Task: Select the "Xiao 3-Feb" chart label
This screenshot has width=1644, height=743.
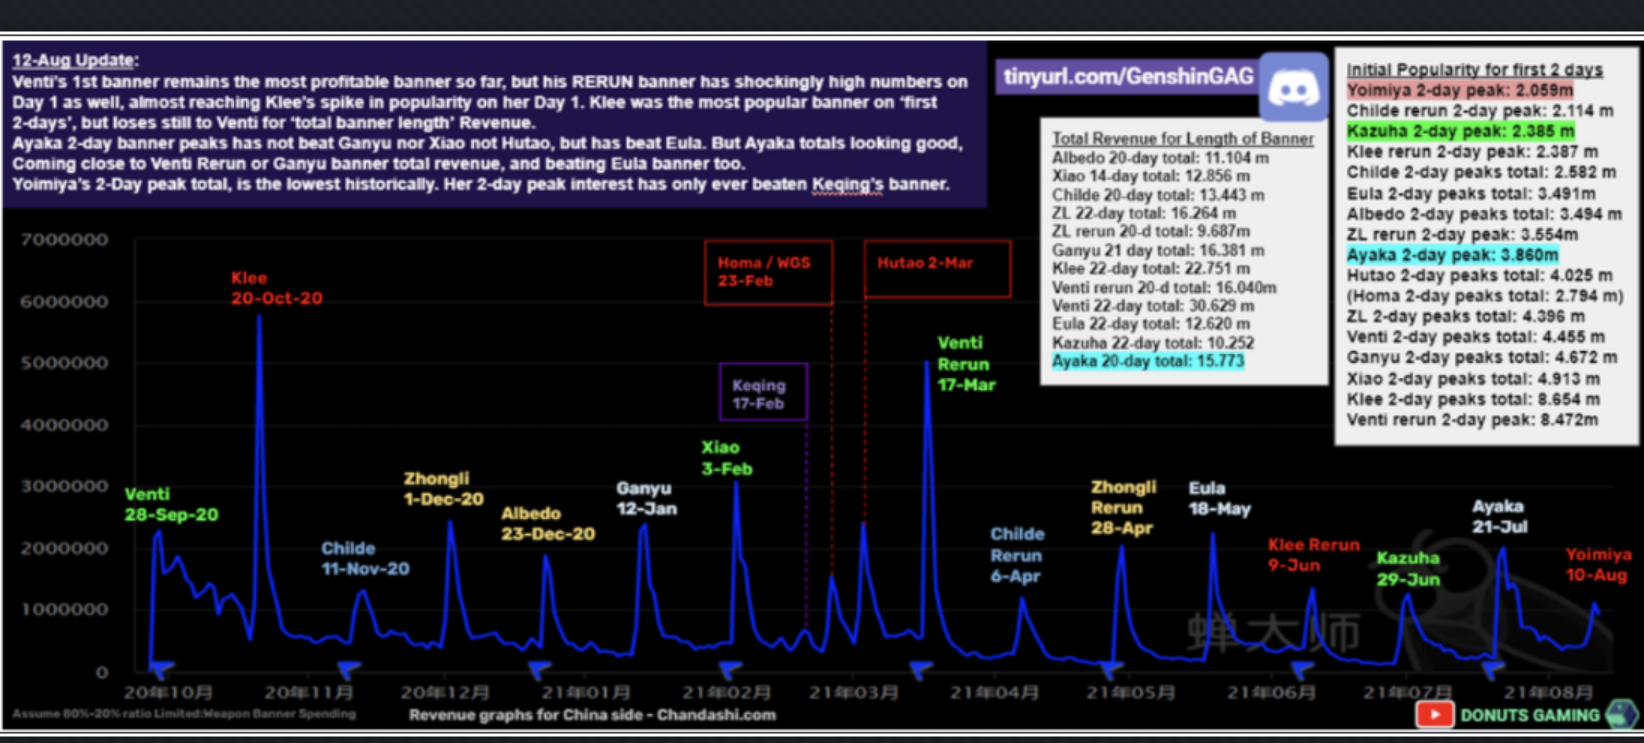Action: (726, 458)
